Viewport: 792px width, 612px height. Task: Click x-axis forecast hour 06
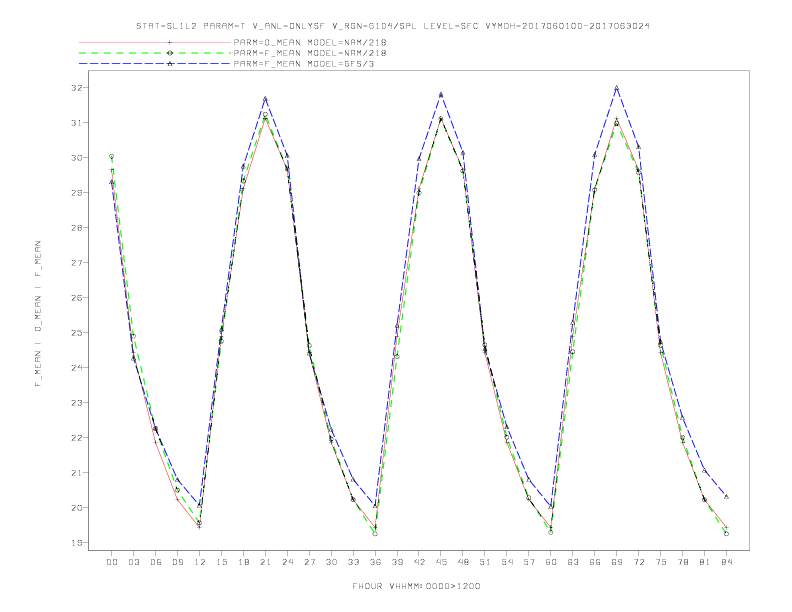[156, 562]
